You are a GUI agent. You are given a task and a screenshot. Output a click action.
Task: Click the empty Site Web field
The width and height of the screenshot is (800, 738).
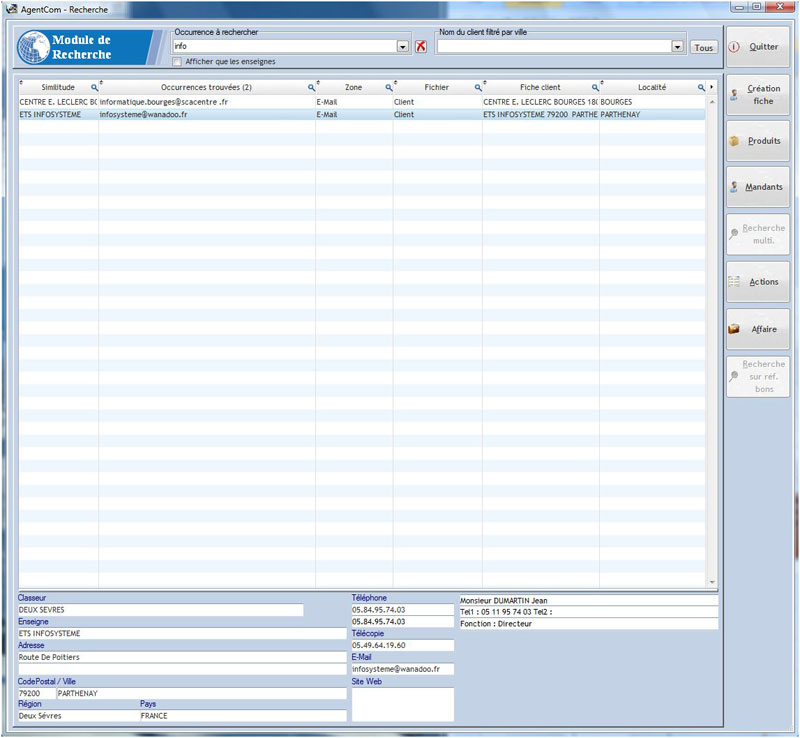(x=403, y=704)
